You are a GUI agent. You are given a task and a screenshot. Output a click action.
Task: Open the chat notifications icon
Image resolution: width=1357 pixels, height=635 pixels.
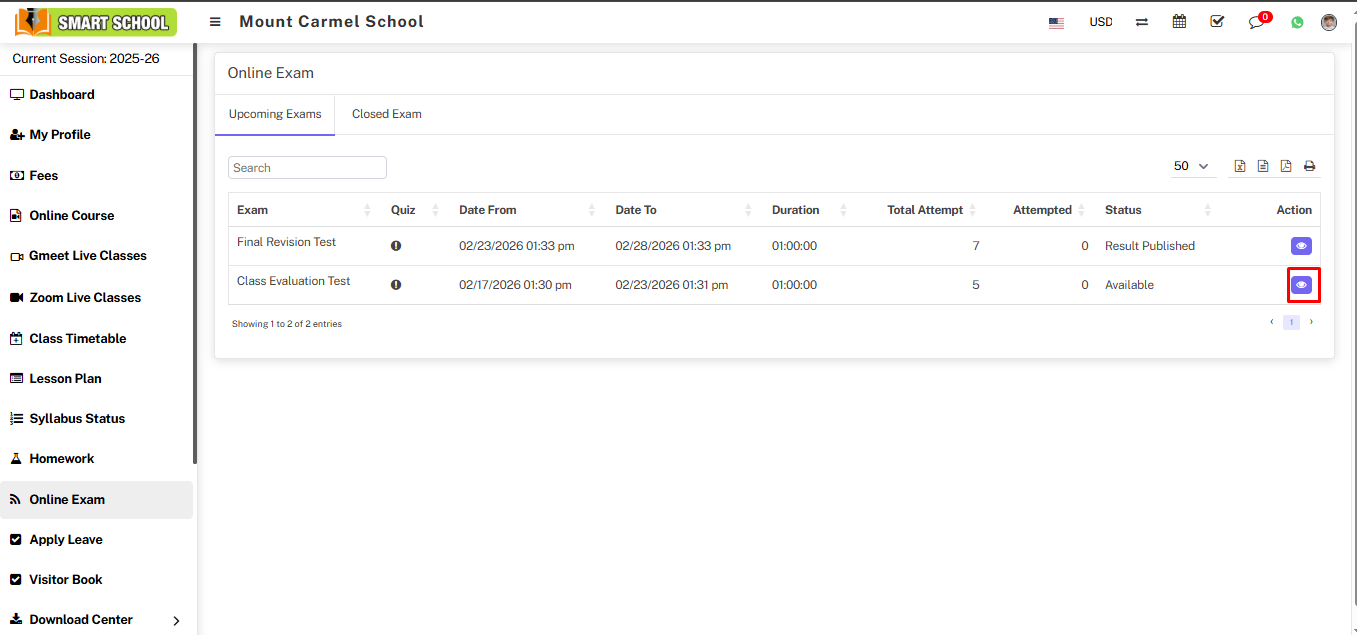pyautogui.click(x=1257, y=22)
